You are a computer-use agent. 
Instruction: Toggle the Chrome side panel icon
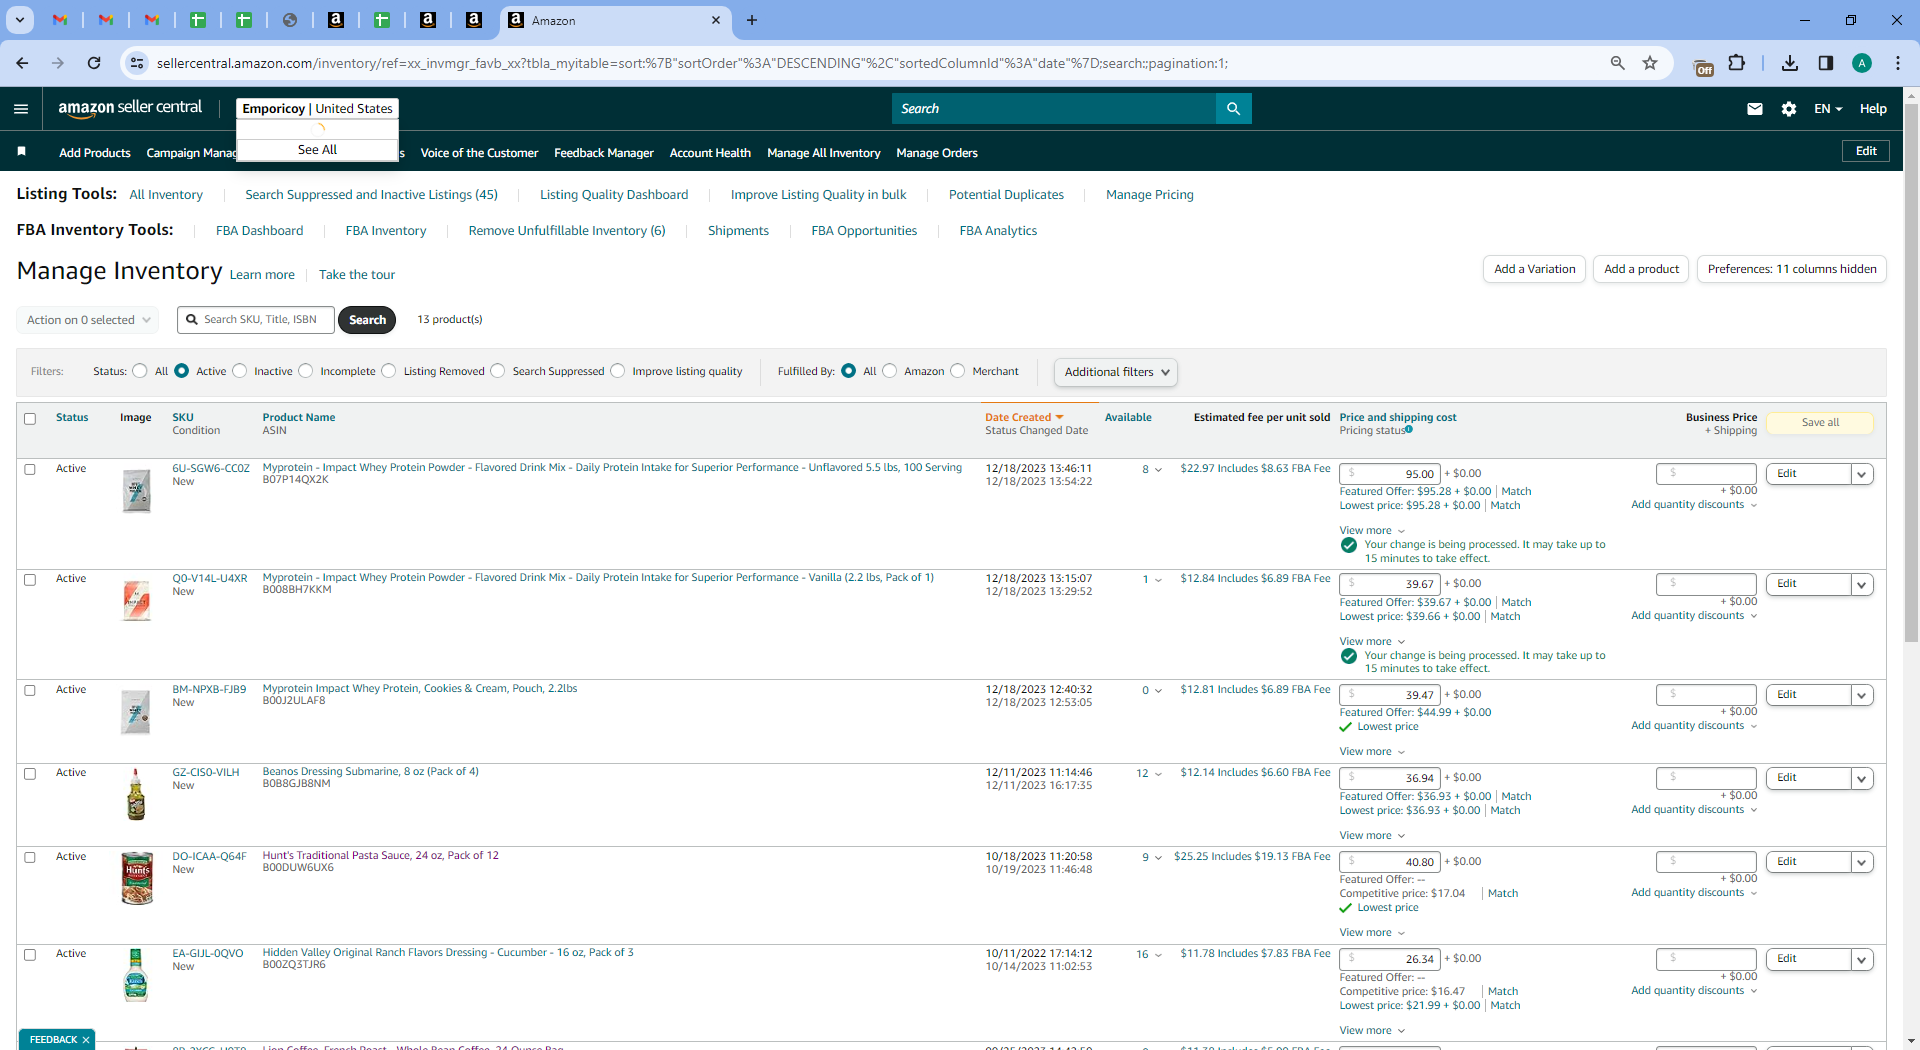pos(1826,63)
